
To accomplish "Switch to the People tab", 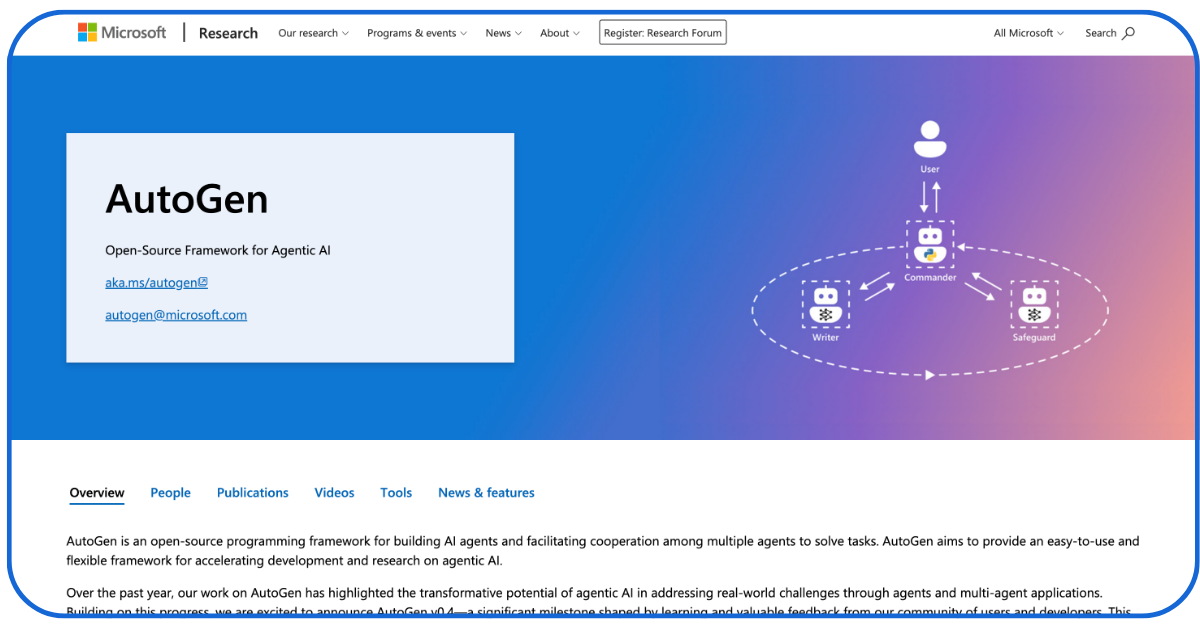I will 170,493.
